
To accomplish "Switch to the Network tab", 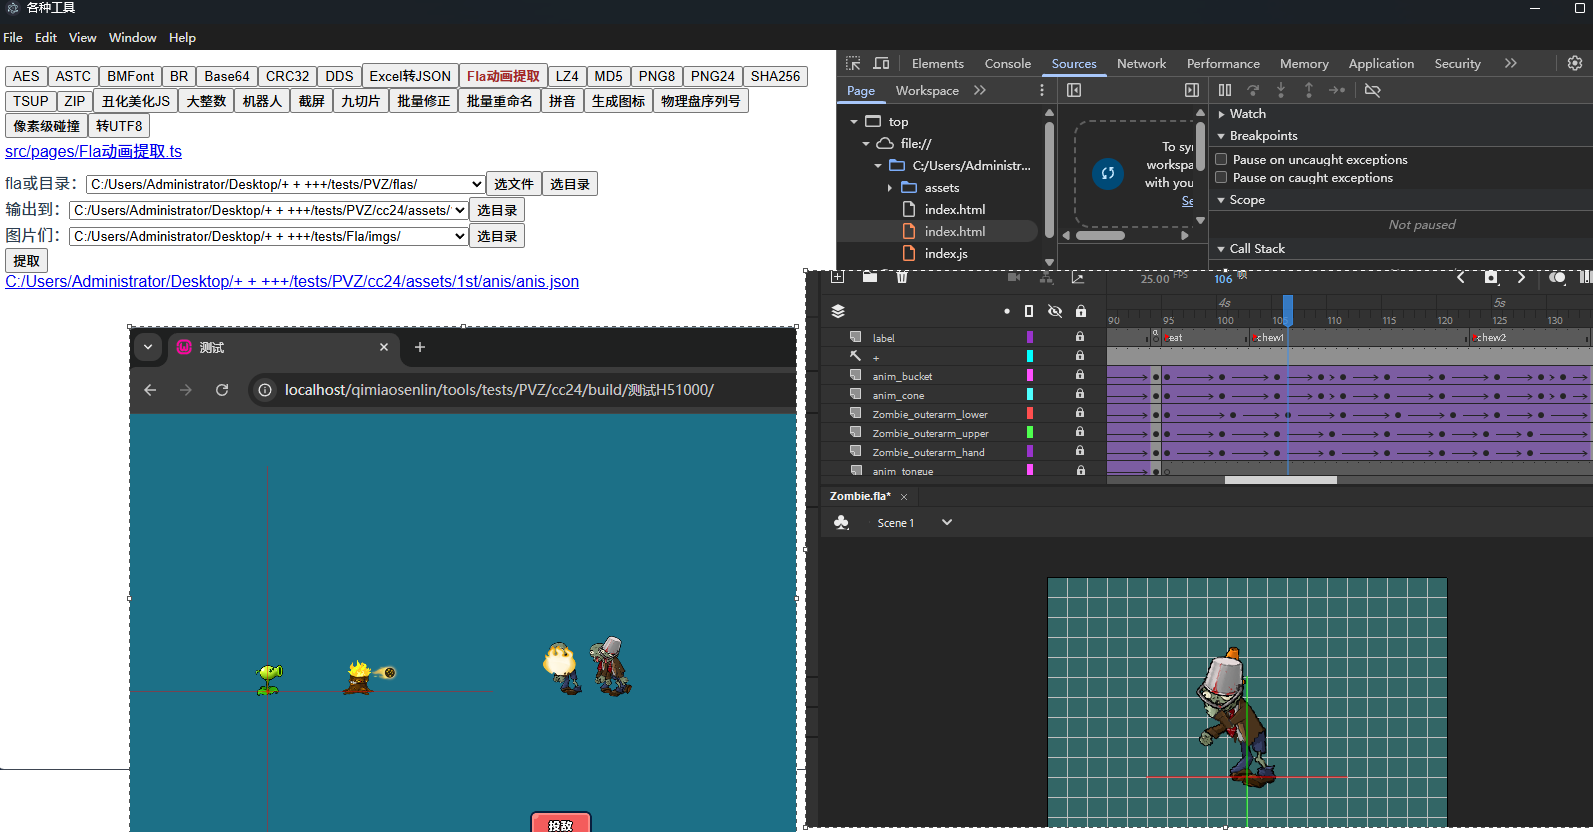I will click(1141, 63).
